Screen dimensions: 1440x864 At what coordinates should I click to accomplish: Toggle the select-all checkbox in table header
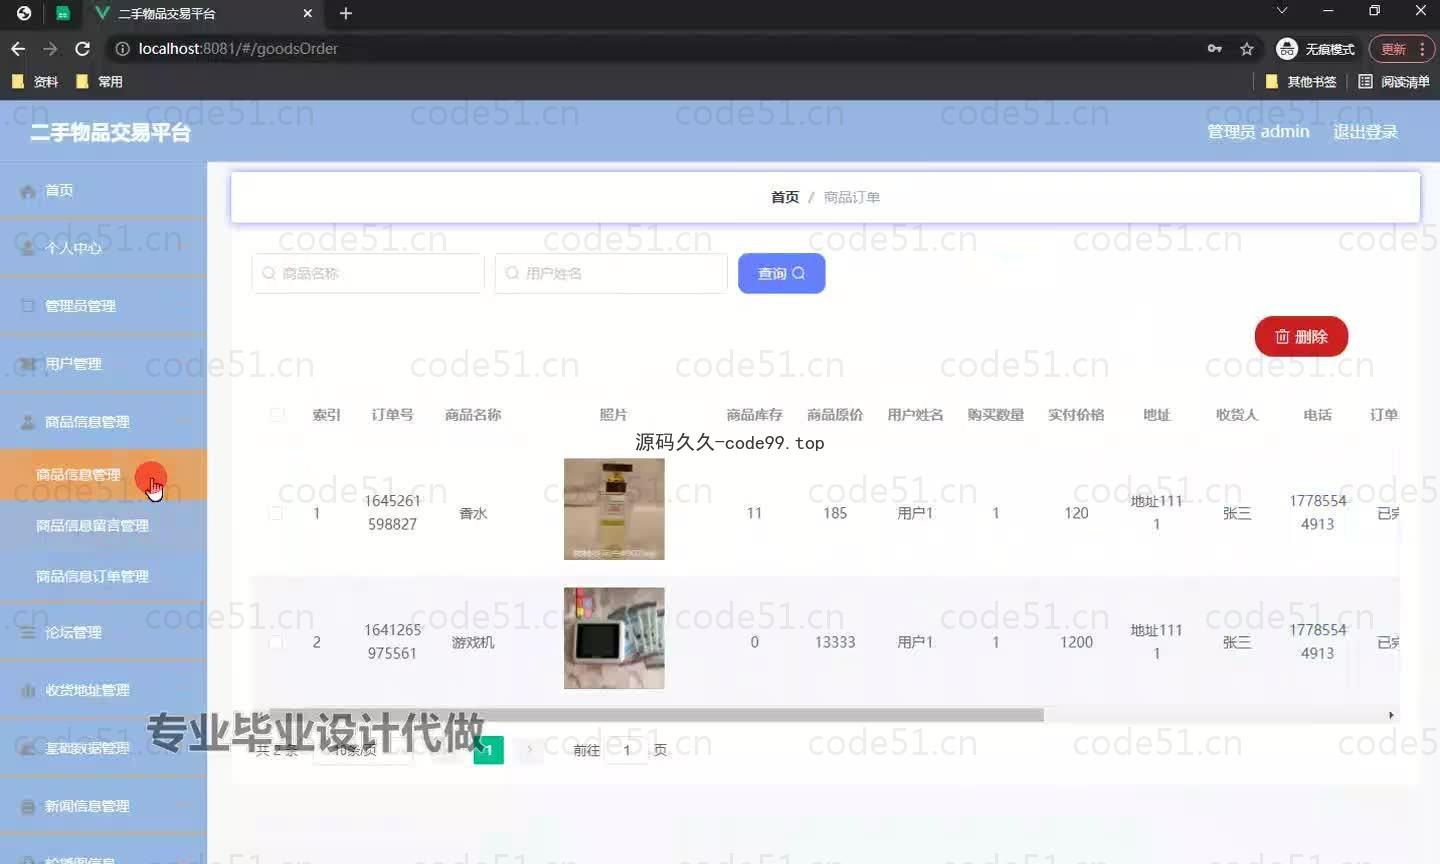pyautogui.click(x=277, y=415)
